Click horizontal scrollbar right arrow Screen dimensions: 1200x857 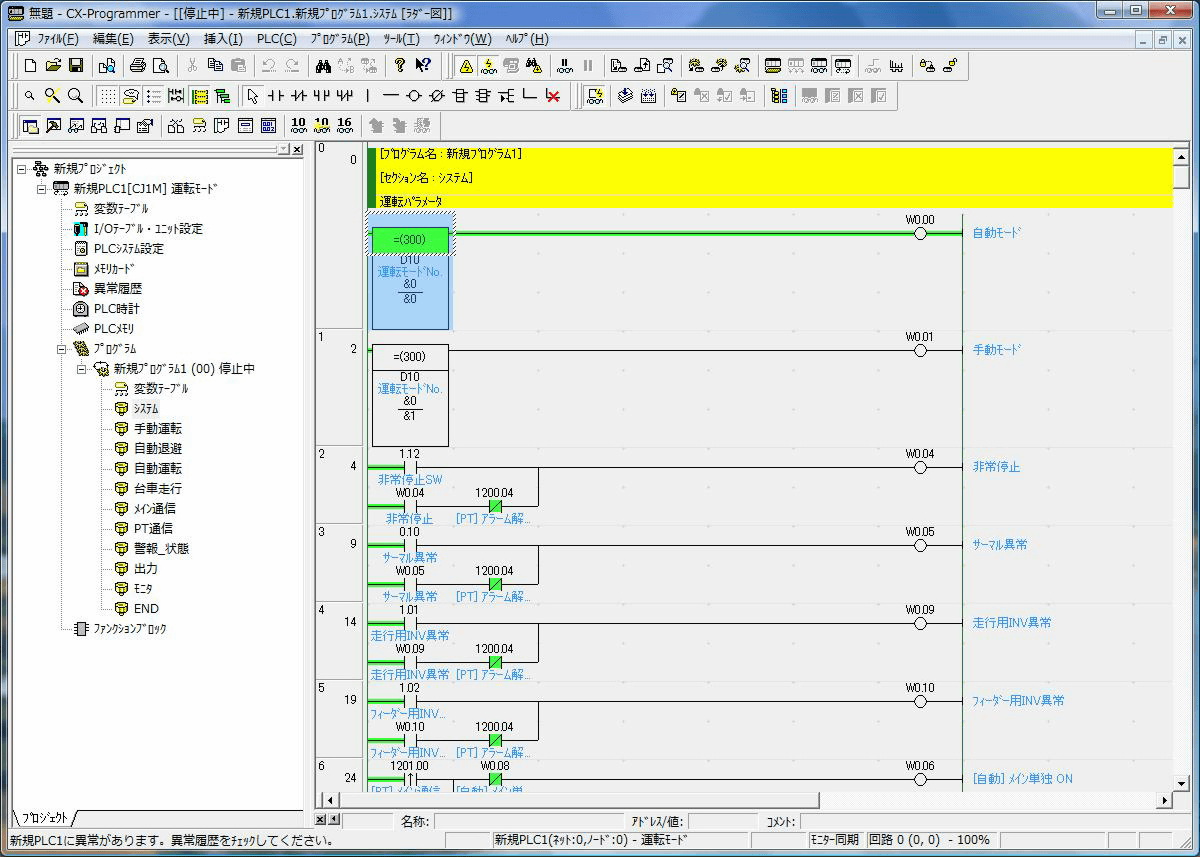tap(1164, 800)
